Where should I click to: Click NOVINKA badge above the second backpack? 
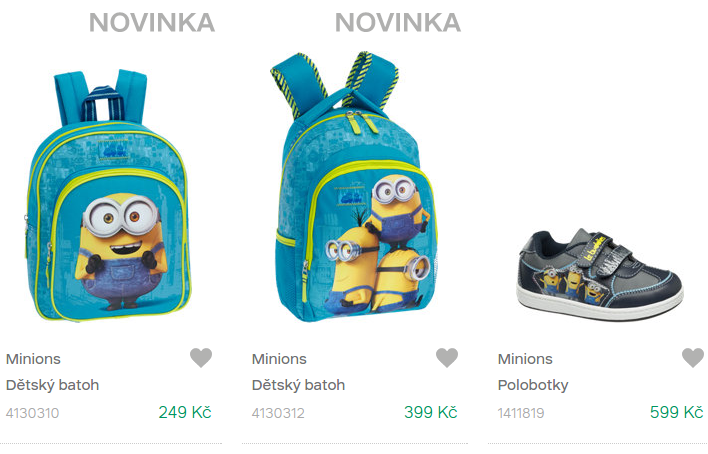[398, 23]
